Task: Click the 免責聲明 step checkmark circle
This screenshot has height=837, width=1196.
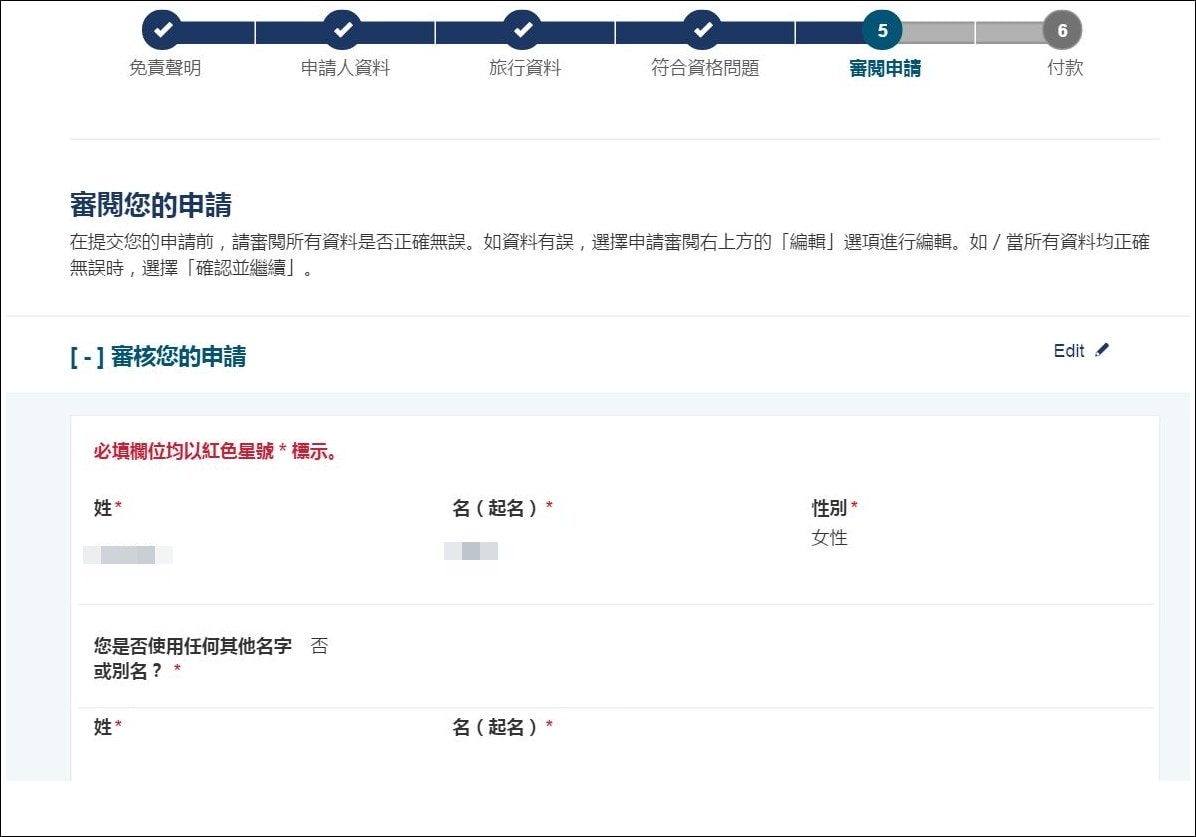Action: pyautogui.click(x=162, y=31)
